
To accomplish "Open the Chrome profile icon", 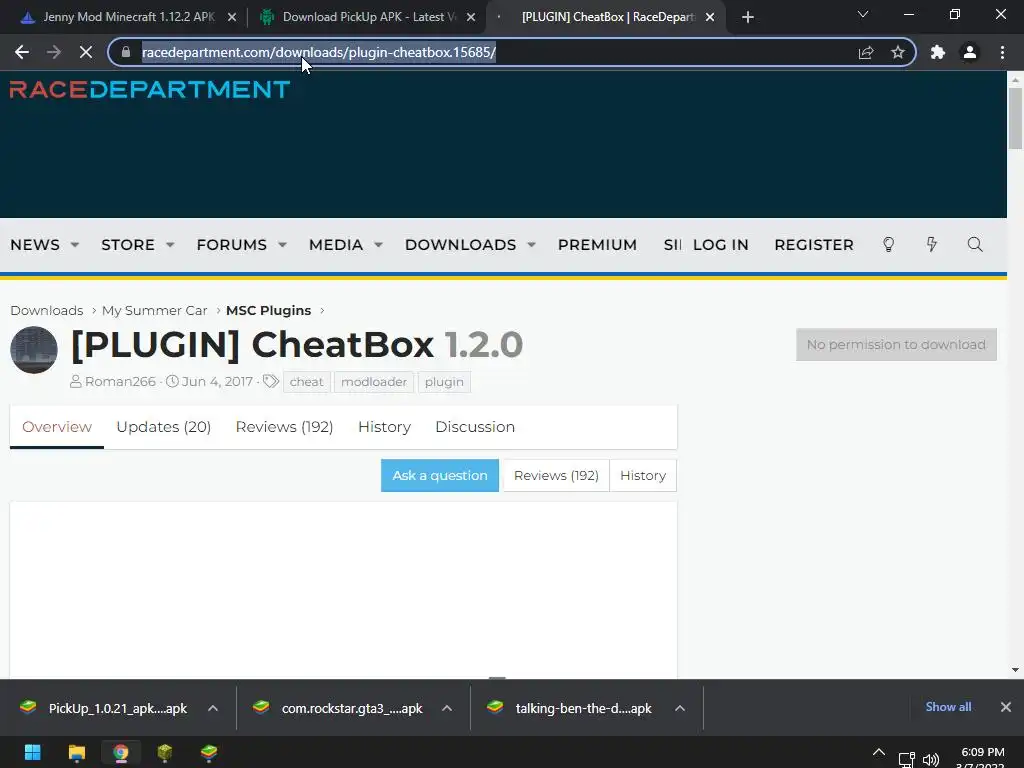I will coord(970,52).
